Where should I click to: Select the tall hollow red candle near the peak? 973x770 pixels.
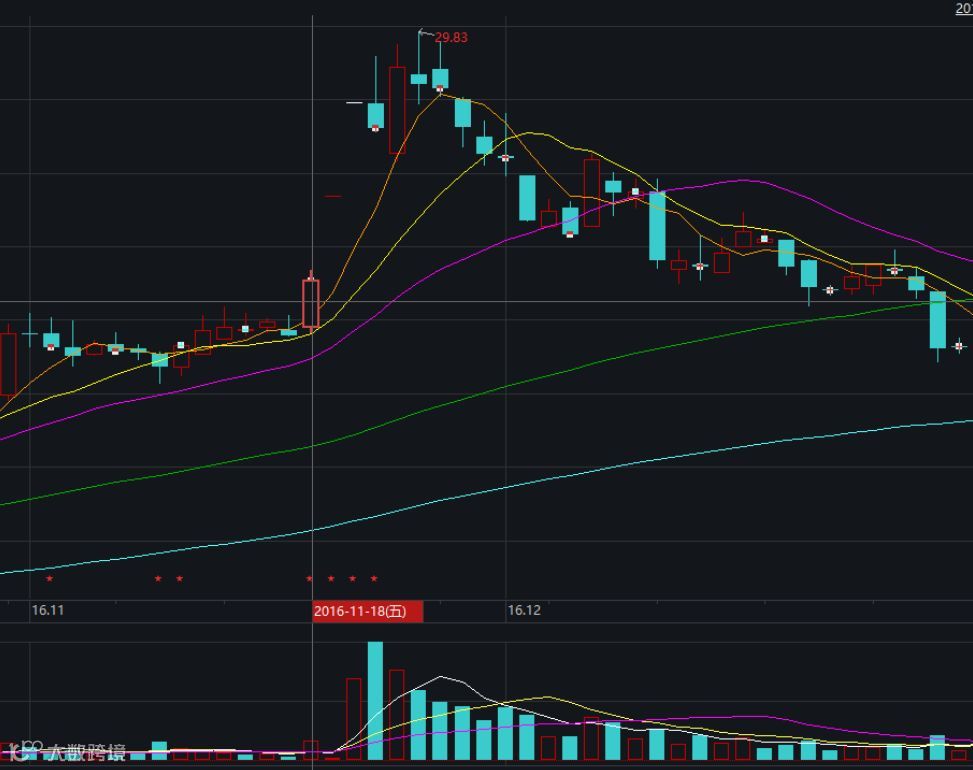(x=397, y=110)
